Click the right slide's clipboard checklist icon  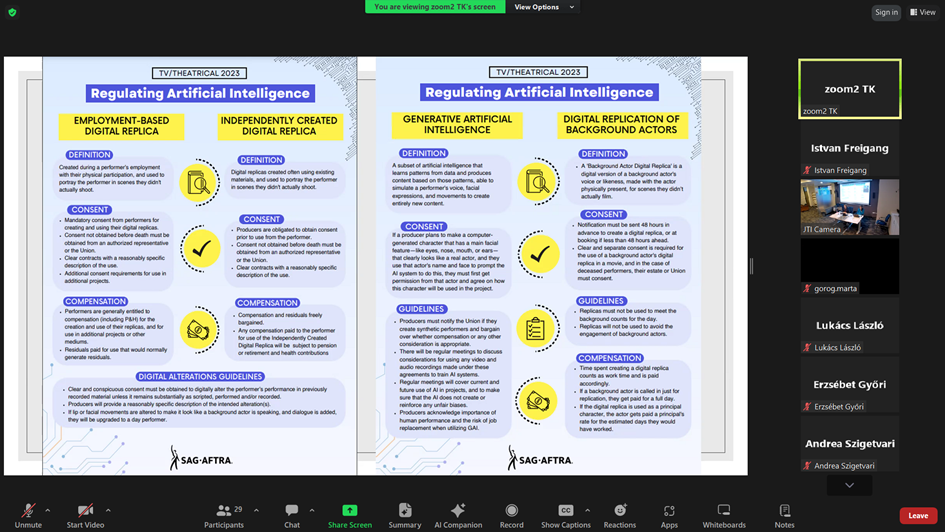pos(536,328)
